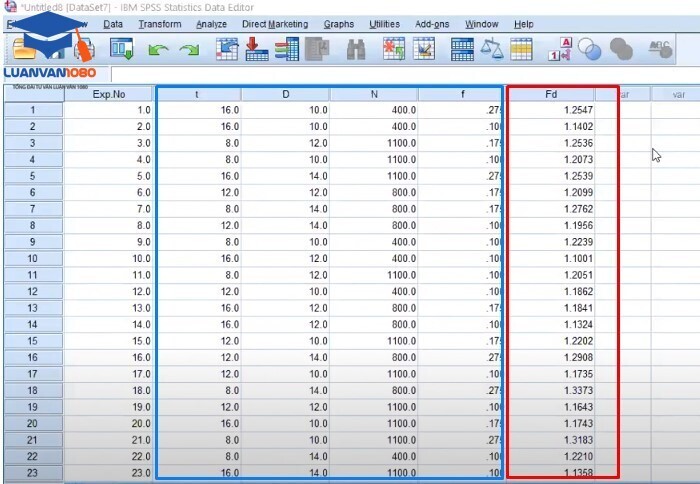Click Fd cell with value 1.2762
Screen dimensions: 700x484
[x=552, y=209]
